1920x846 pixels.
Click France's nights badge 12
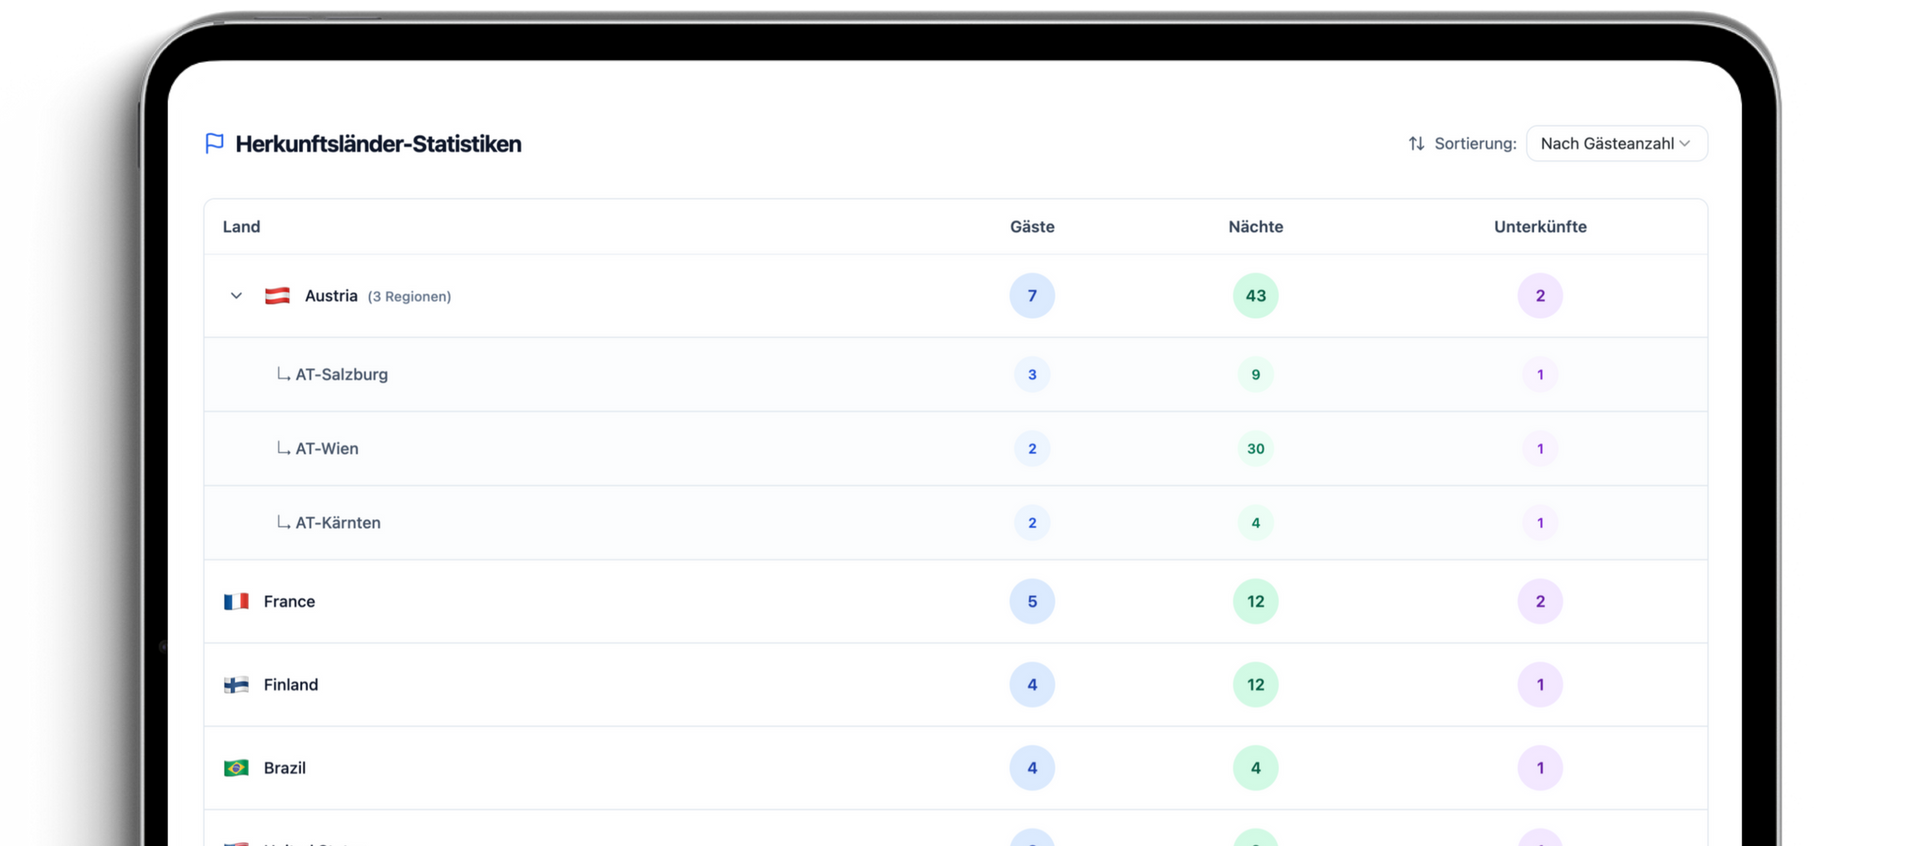pyautogui.click(x=1256, y=601)
